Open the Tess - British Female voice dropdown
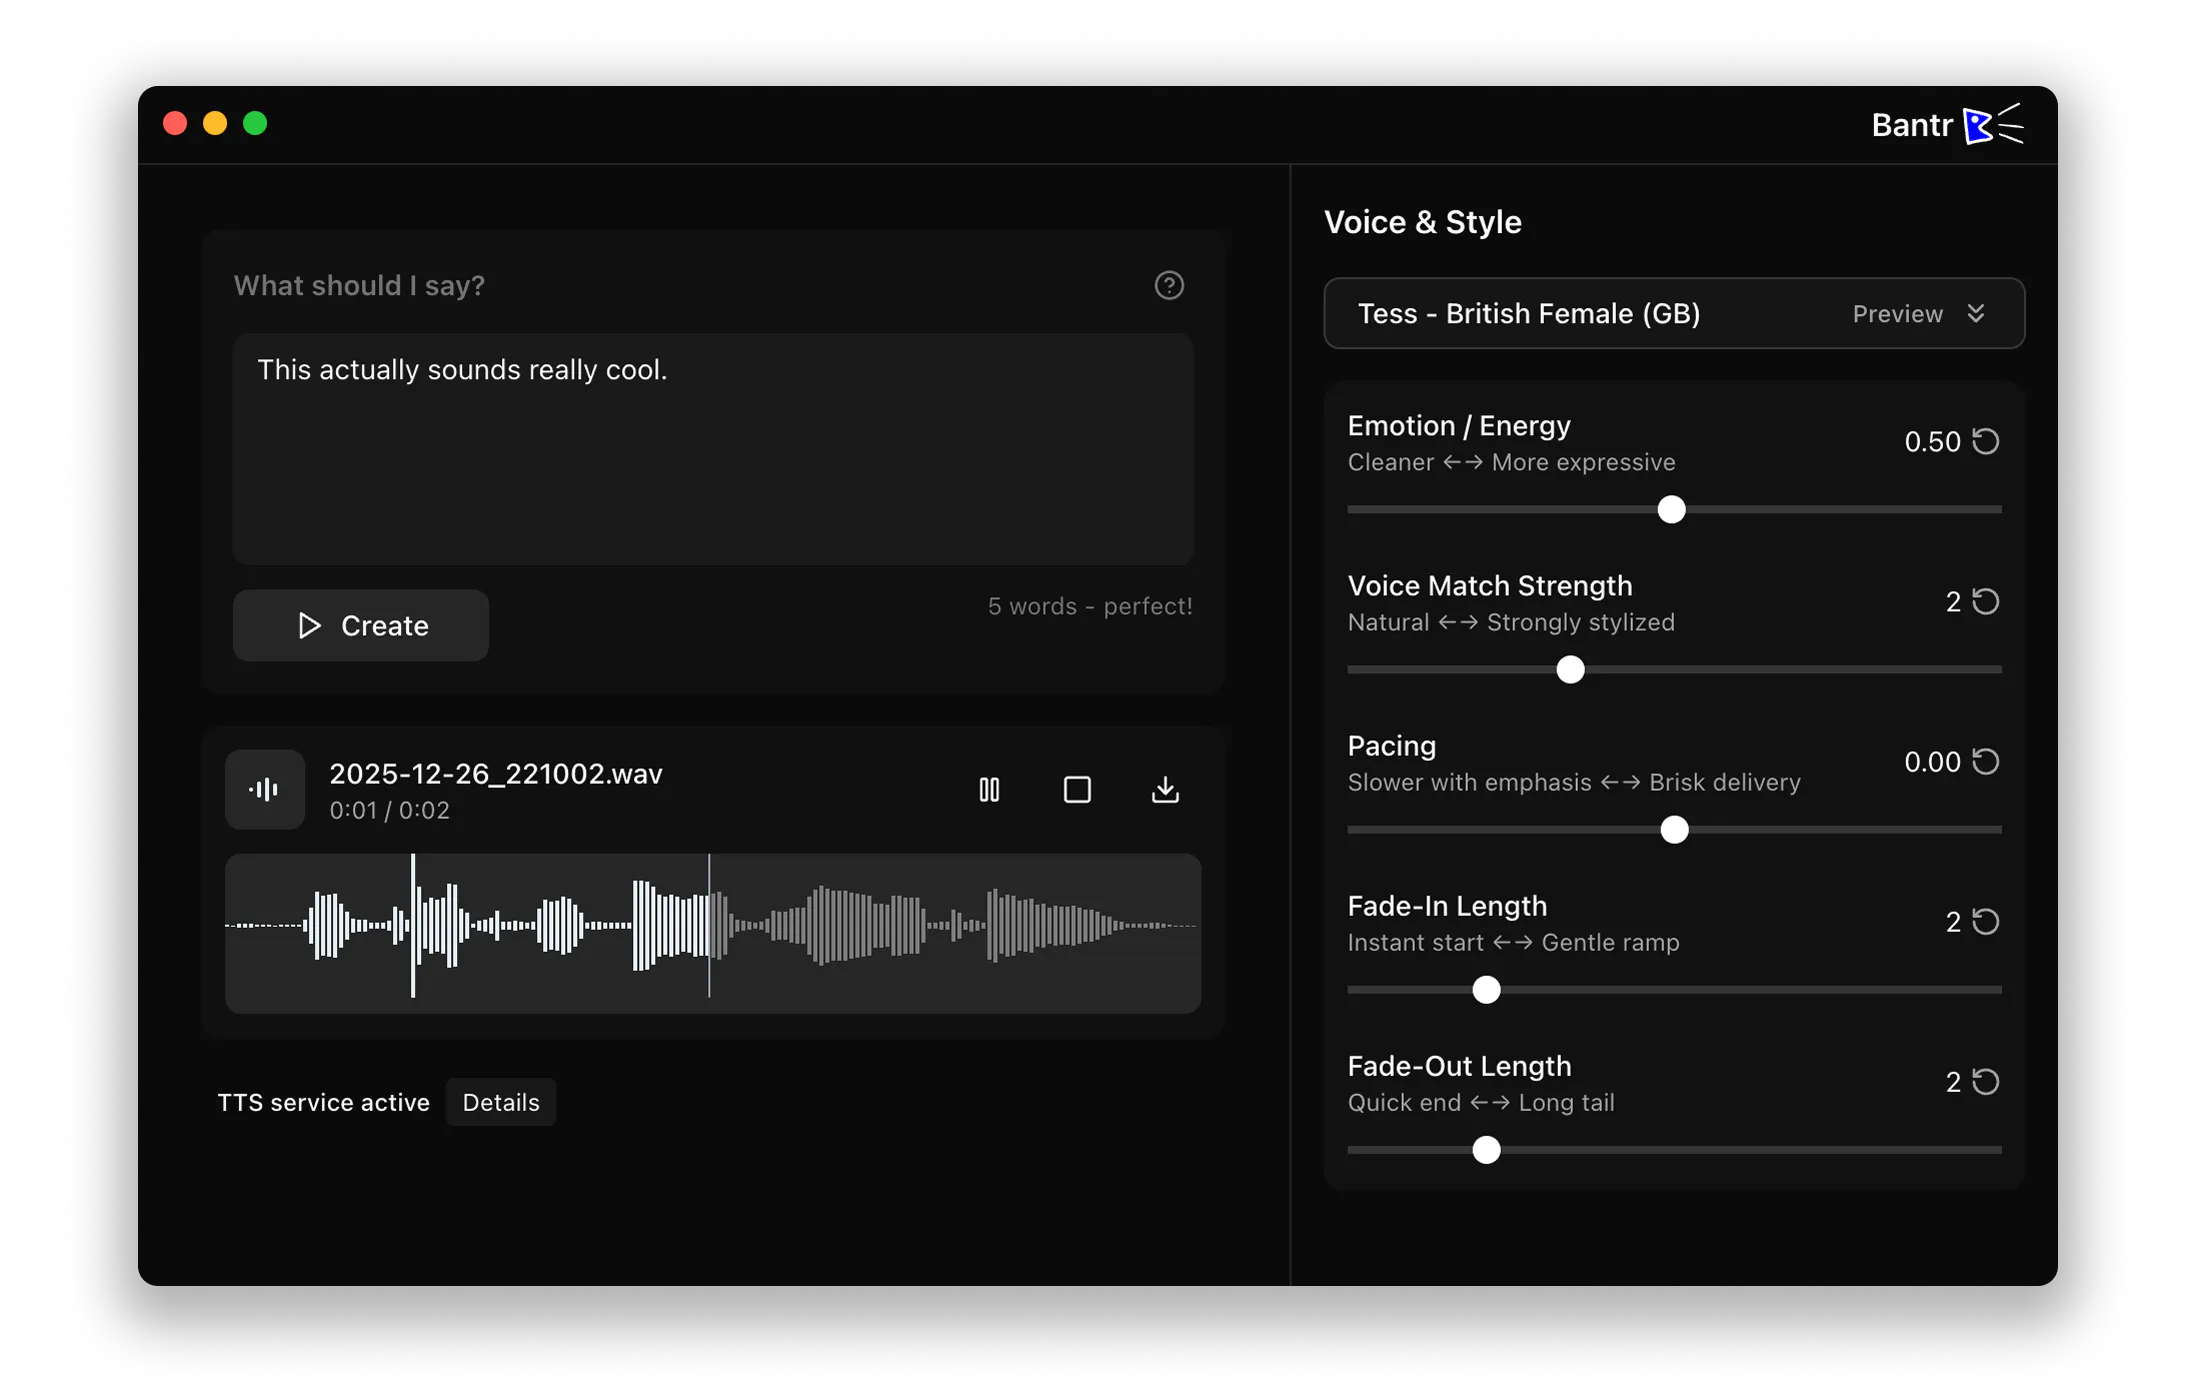 click(x=1674, y=313)
